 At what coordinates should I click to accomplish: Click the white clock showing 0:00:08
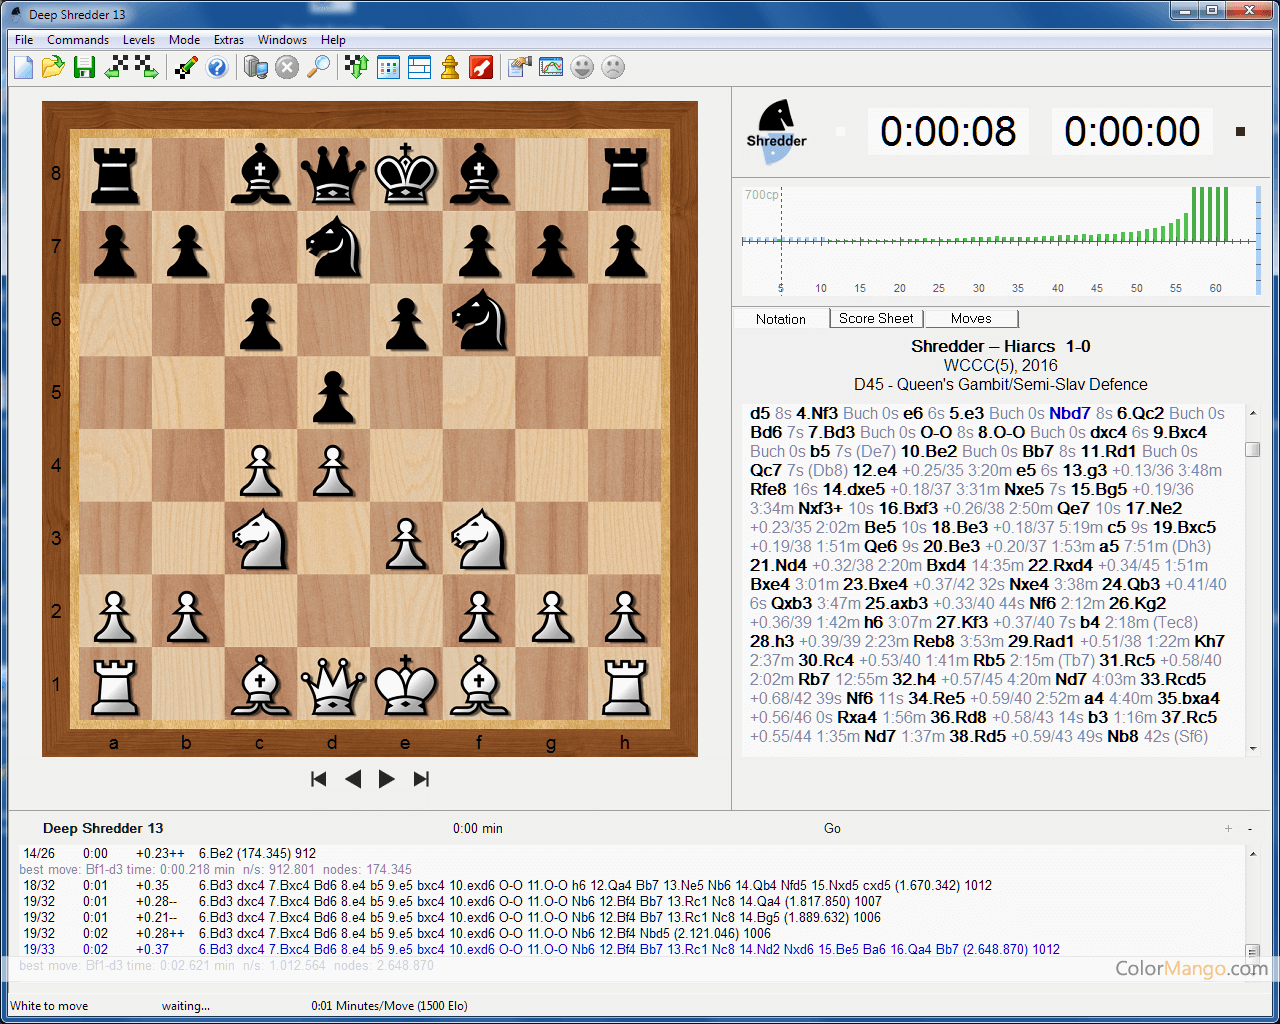948,131
